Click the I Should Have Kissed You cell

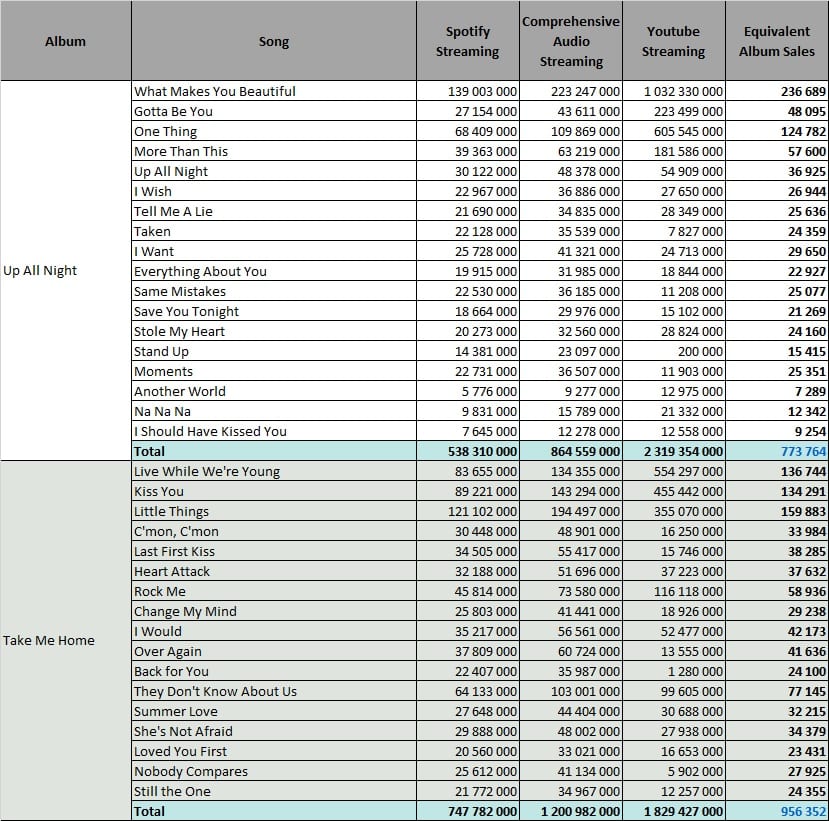pos(274,431)
